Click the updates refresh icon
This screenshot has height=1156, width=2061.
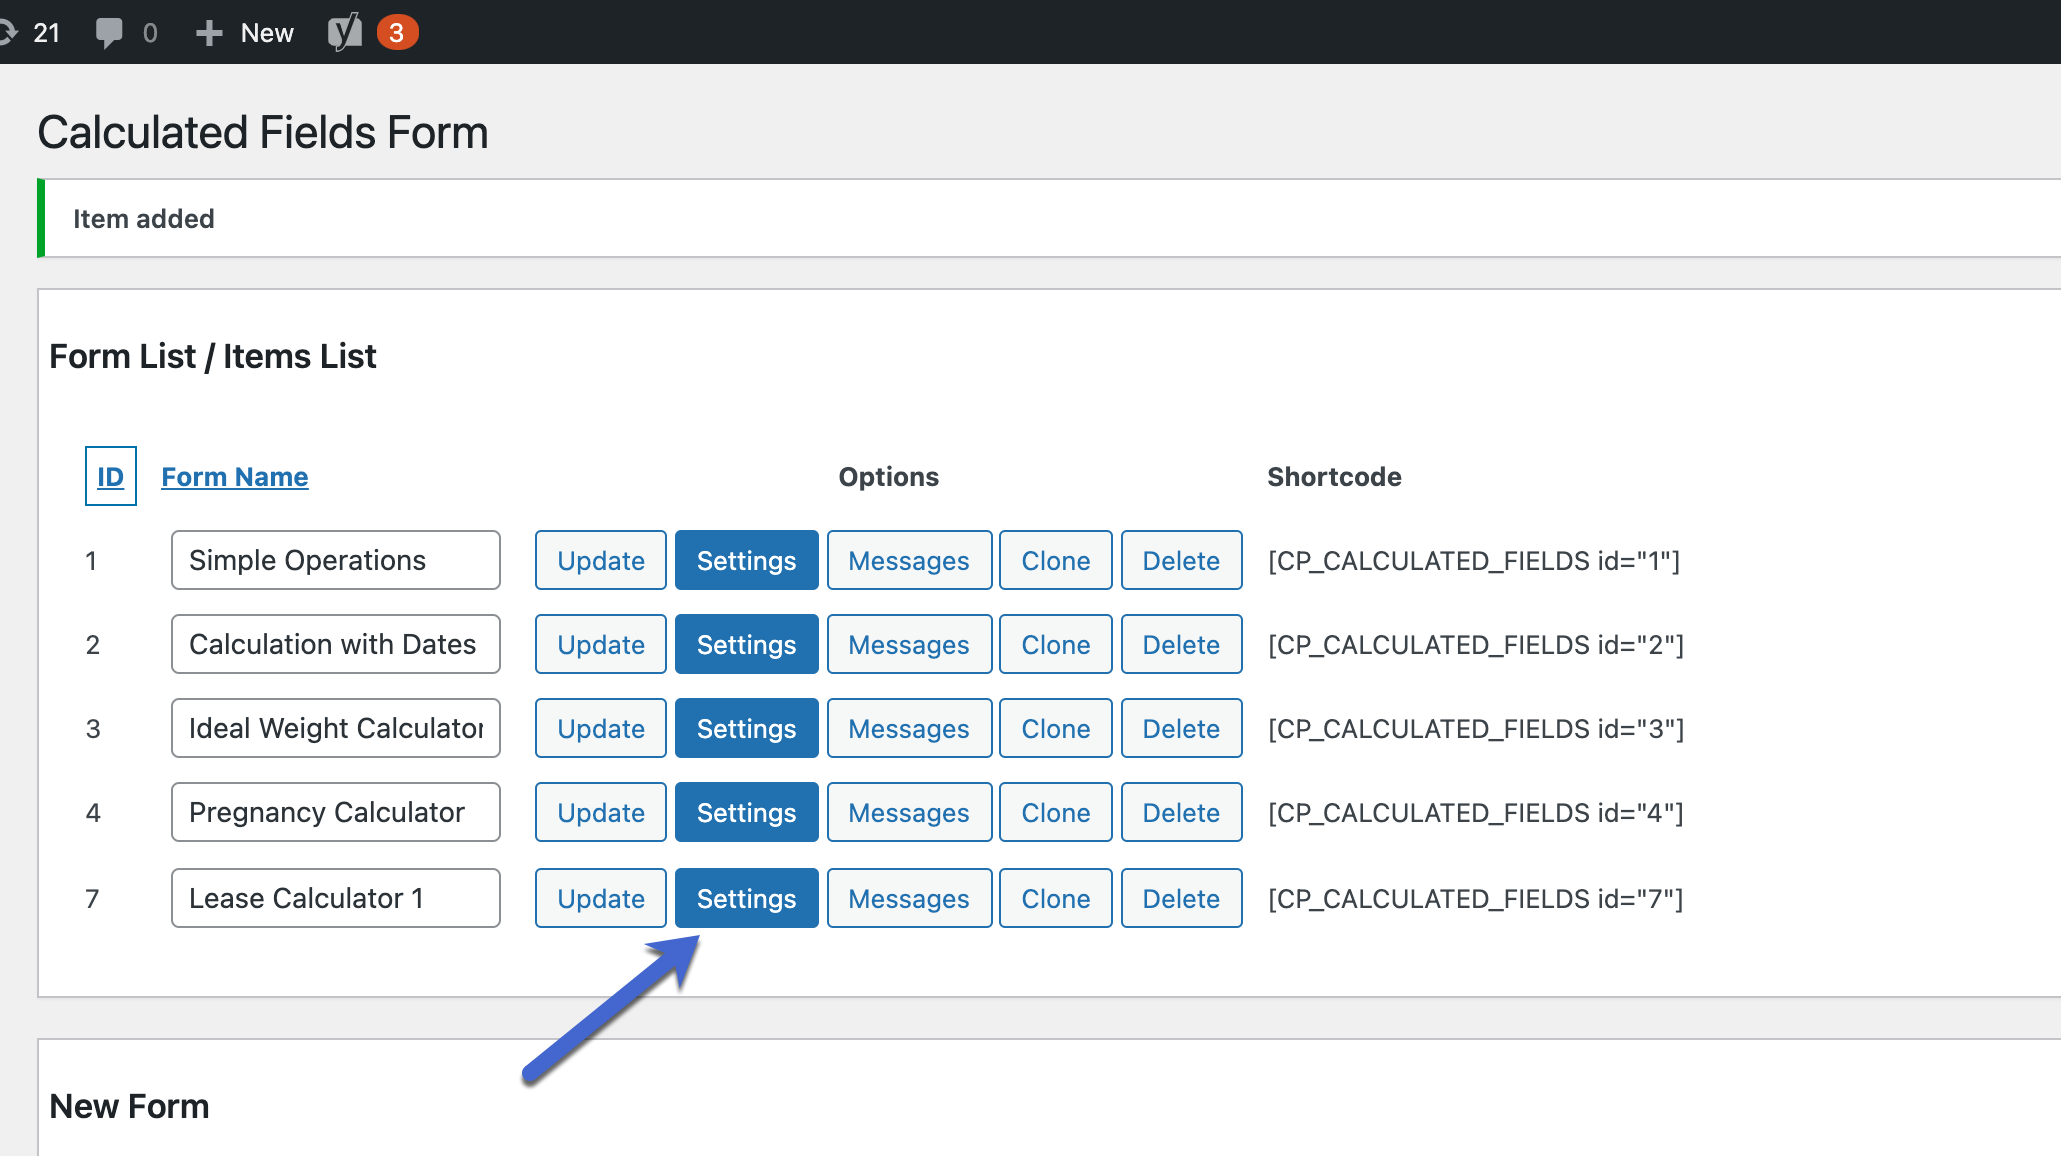point(8,33)
